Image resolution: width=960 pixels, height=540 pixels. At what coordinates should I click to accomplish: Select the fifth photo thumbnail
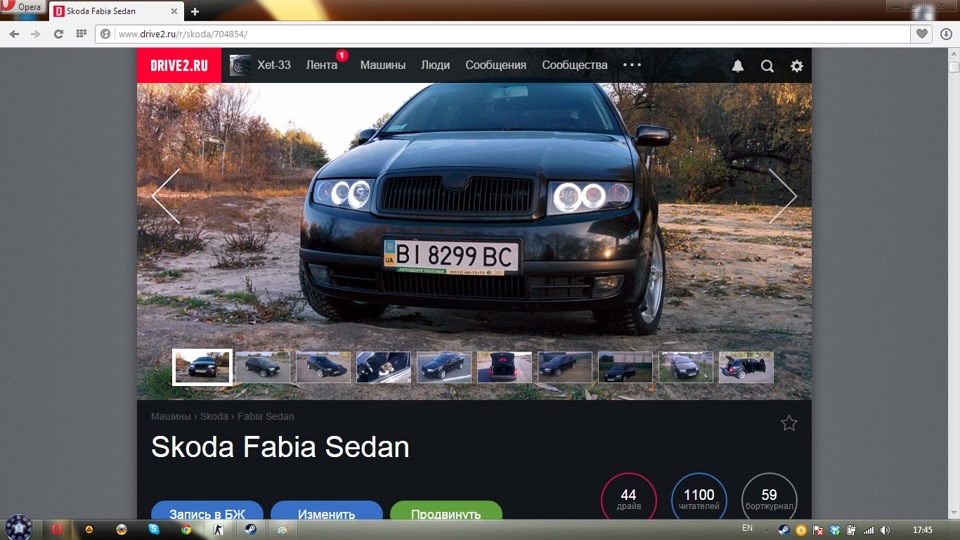pyautogui.click(x=444, y=367)
